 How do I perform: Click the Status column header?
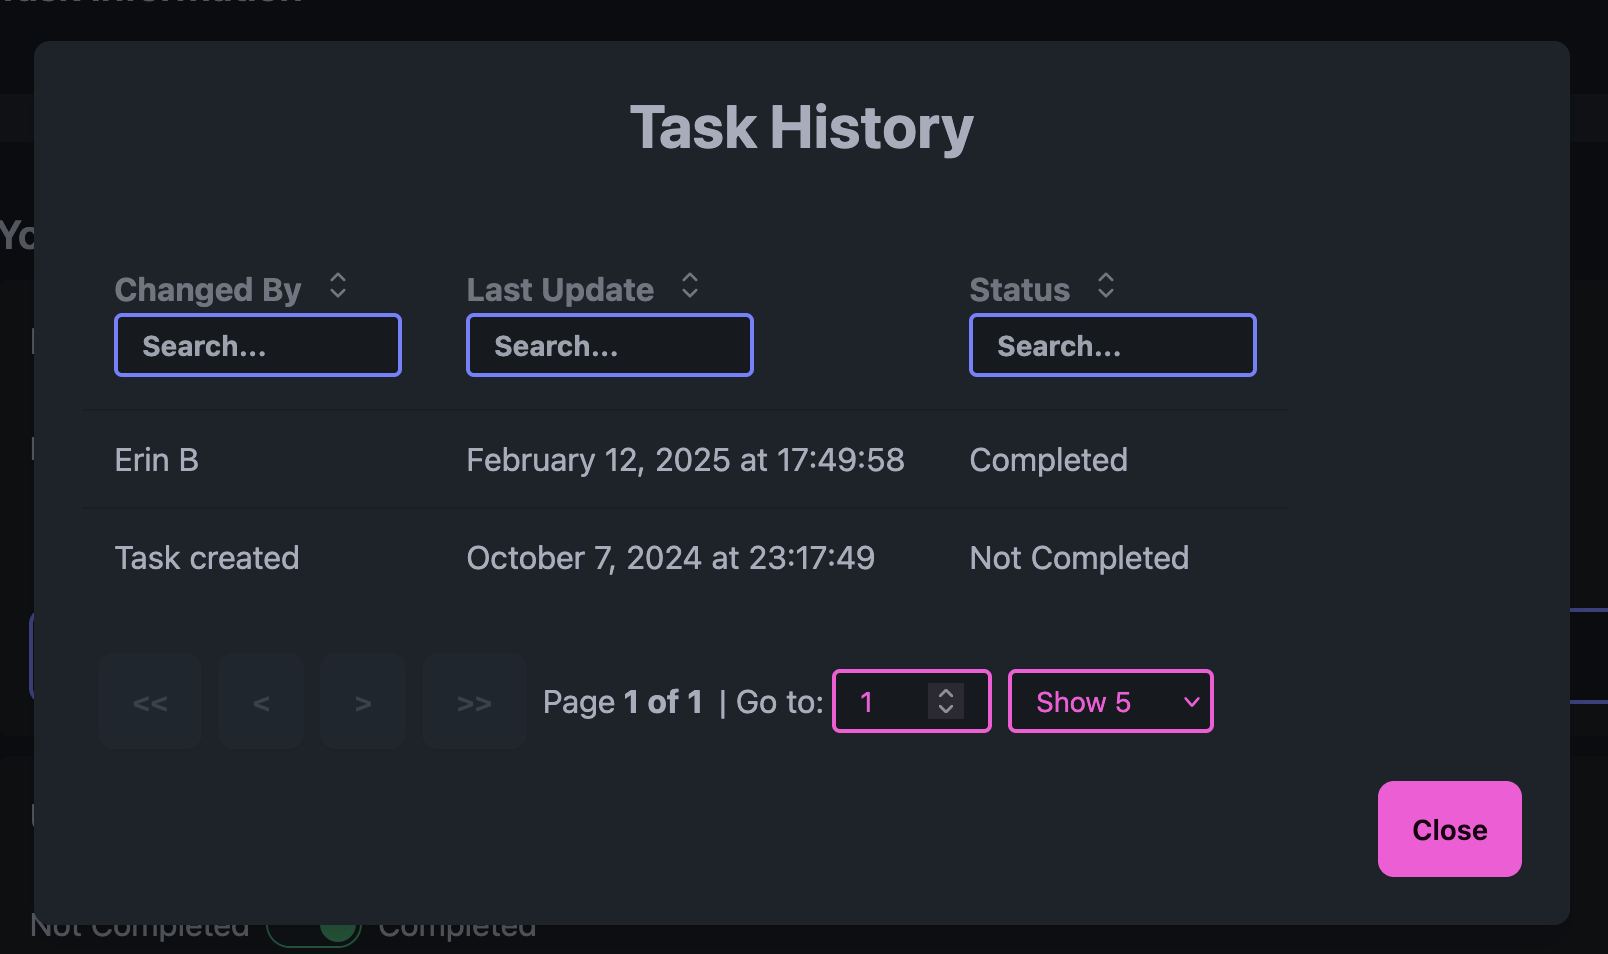click(x=1019, y=290)
